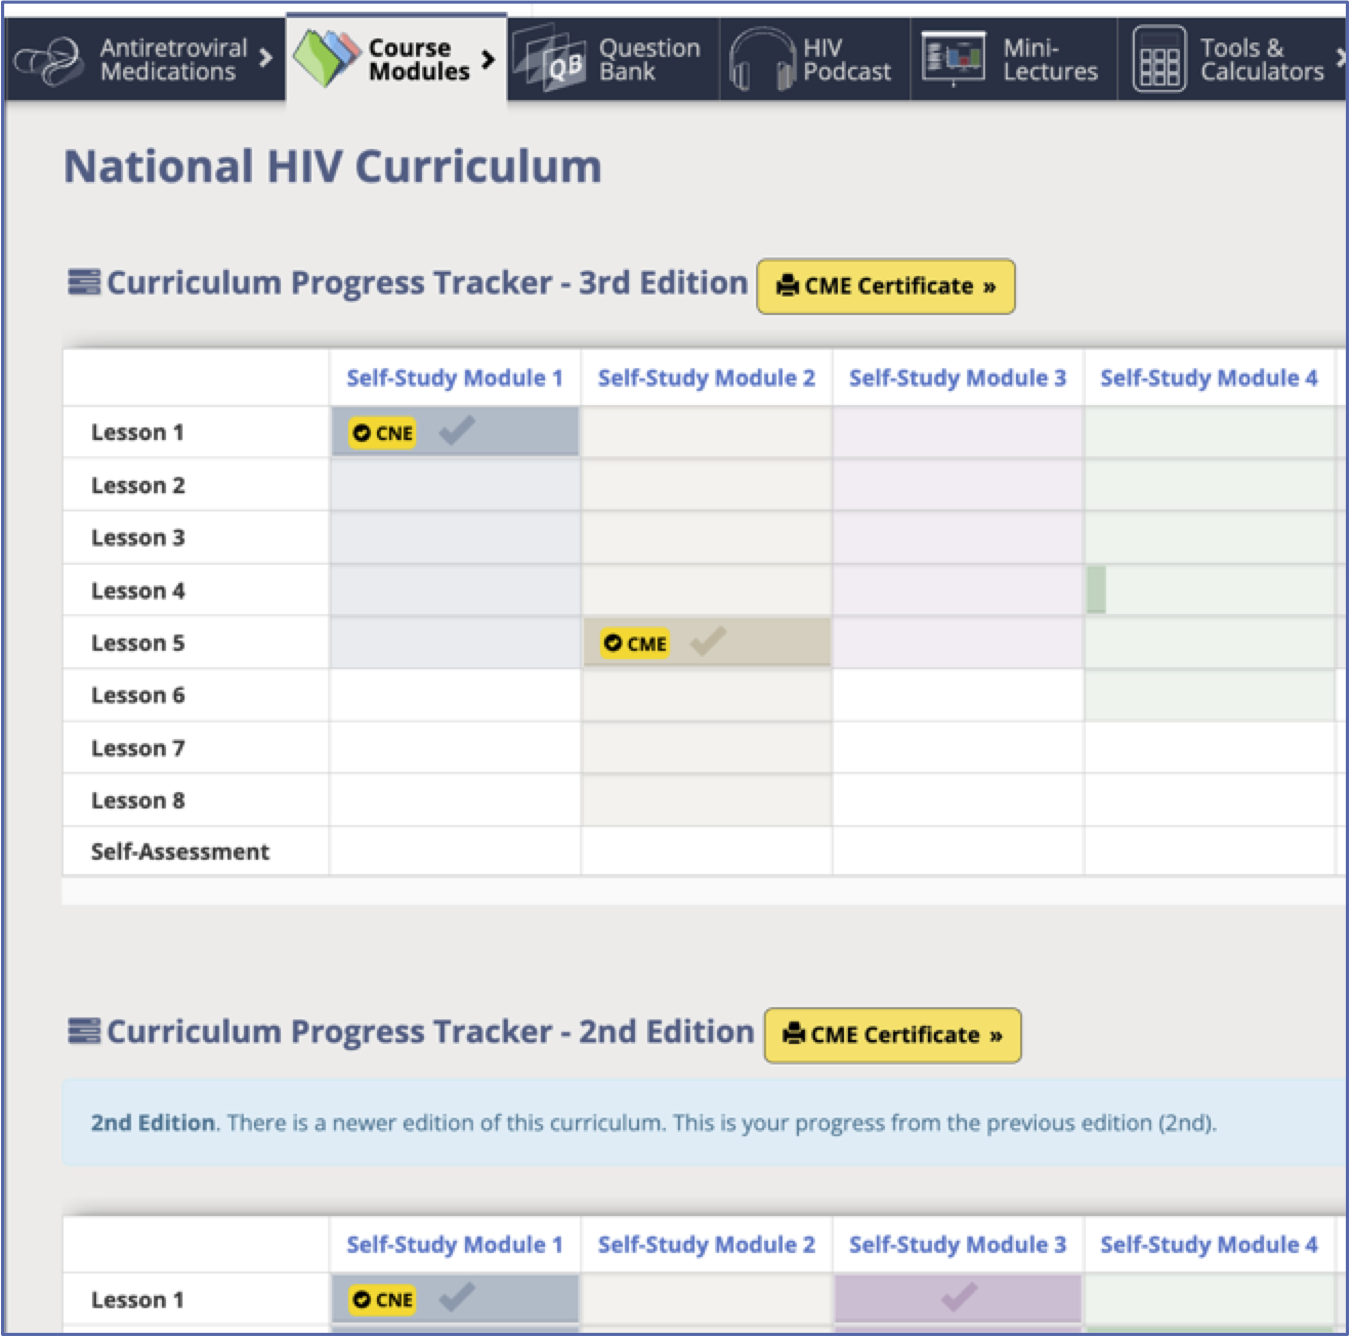1350x1337 pixels.
Task: Open Self-Study Module 1 link in 3rd Edition
Action: (455, 378)
